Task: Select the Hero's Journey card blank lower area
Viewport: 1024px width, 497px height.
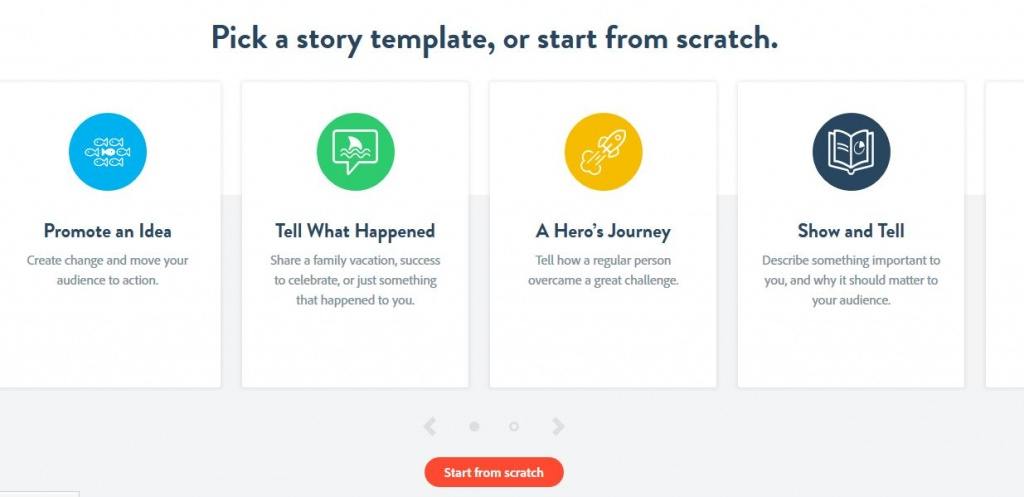Action: (x=603, y=340)
